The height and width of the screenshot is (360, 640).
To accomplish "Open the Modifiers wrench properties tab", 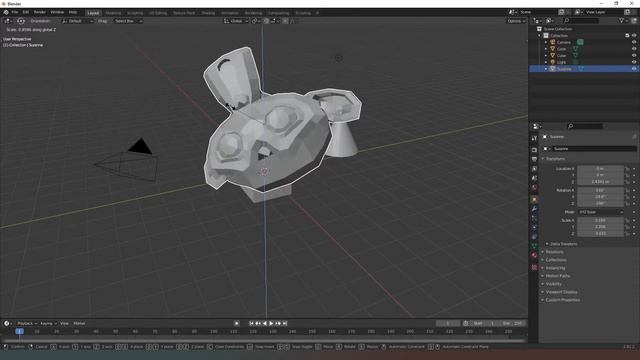I will click(x=534, y=209).
